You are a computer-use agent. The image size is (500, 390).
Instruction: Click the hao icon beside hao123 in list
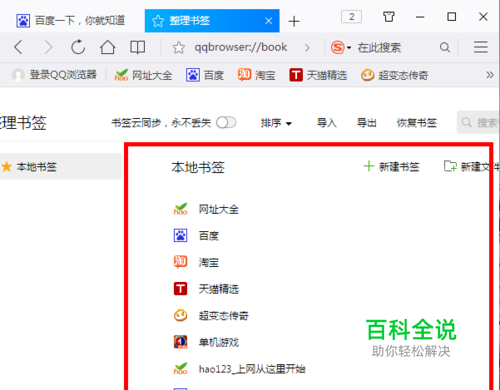pos(180,368)
